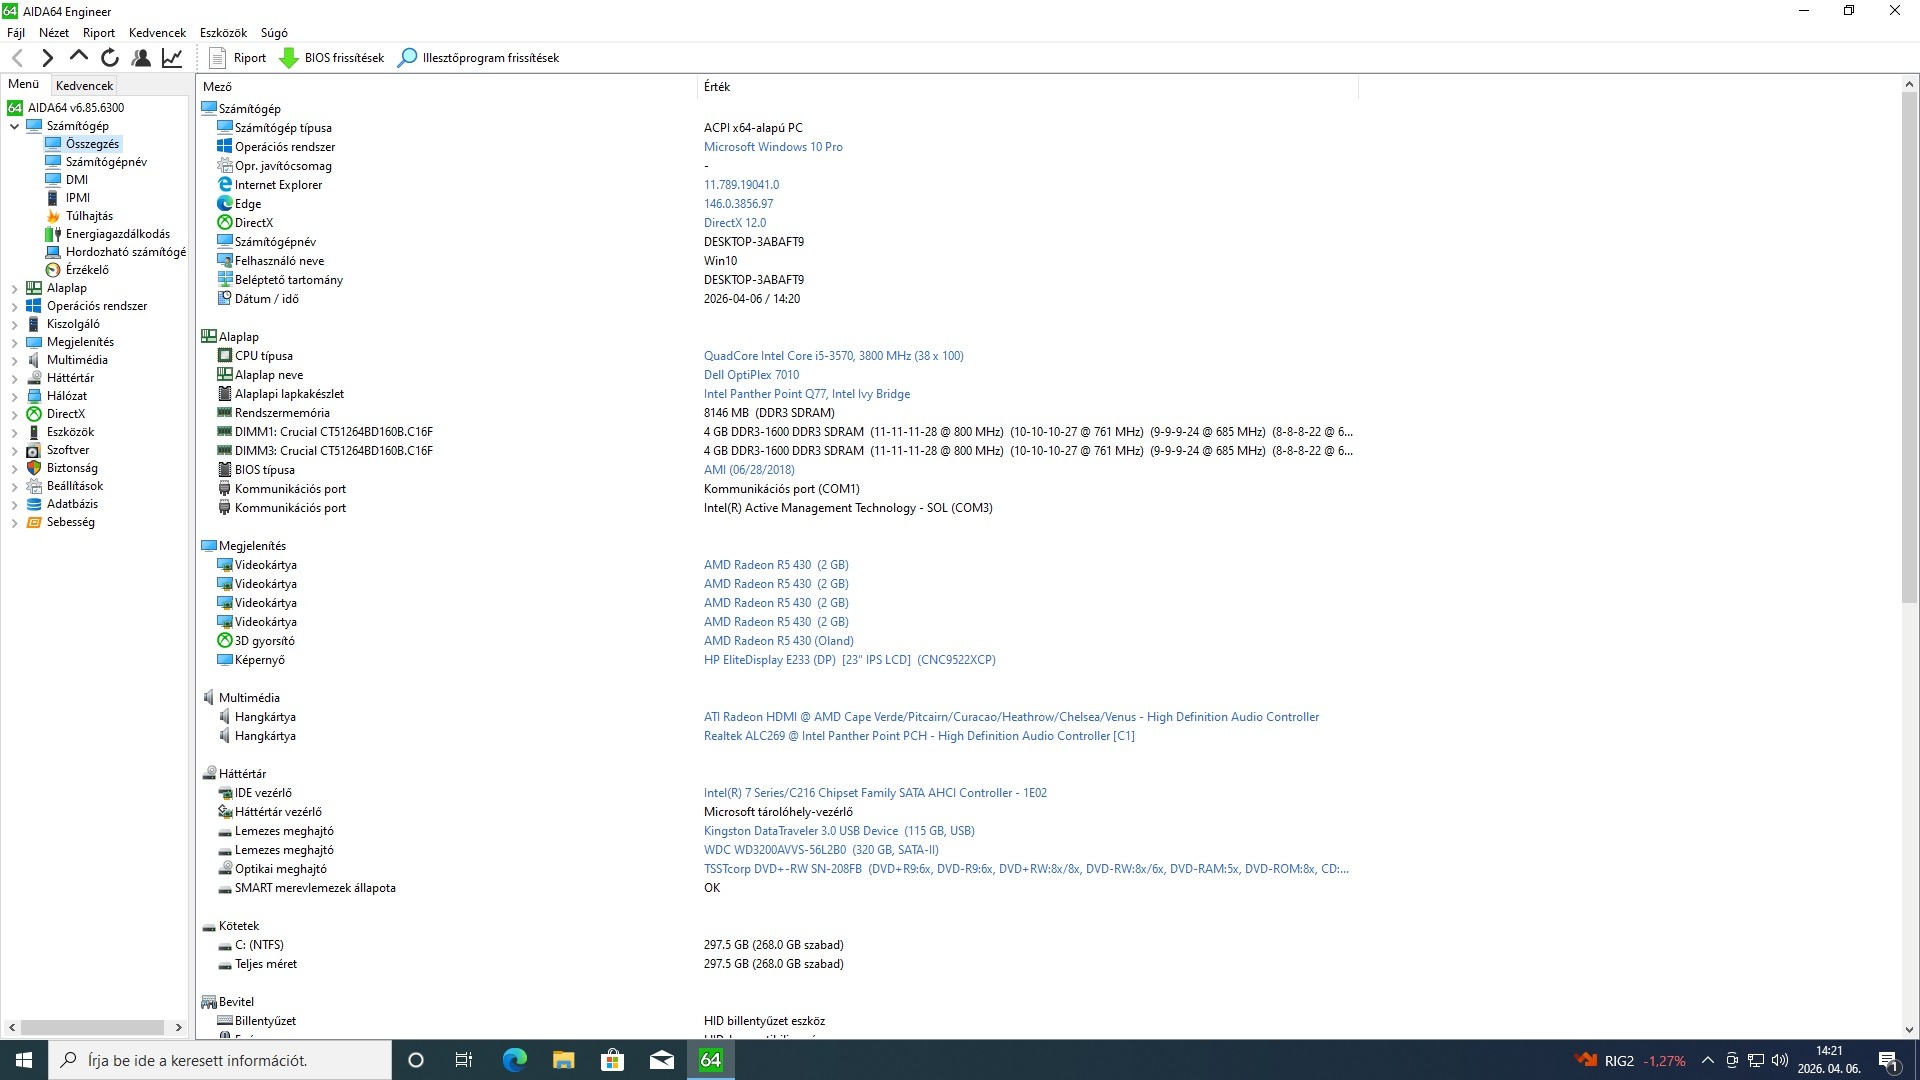This screenshot has width=1920, height=1080.
Task: Switch to the Kedvencek tab
Action: tap(84, 86)
